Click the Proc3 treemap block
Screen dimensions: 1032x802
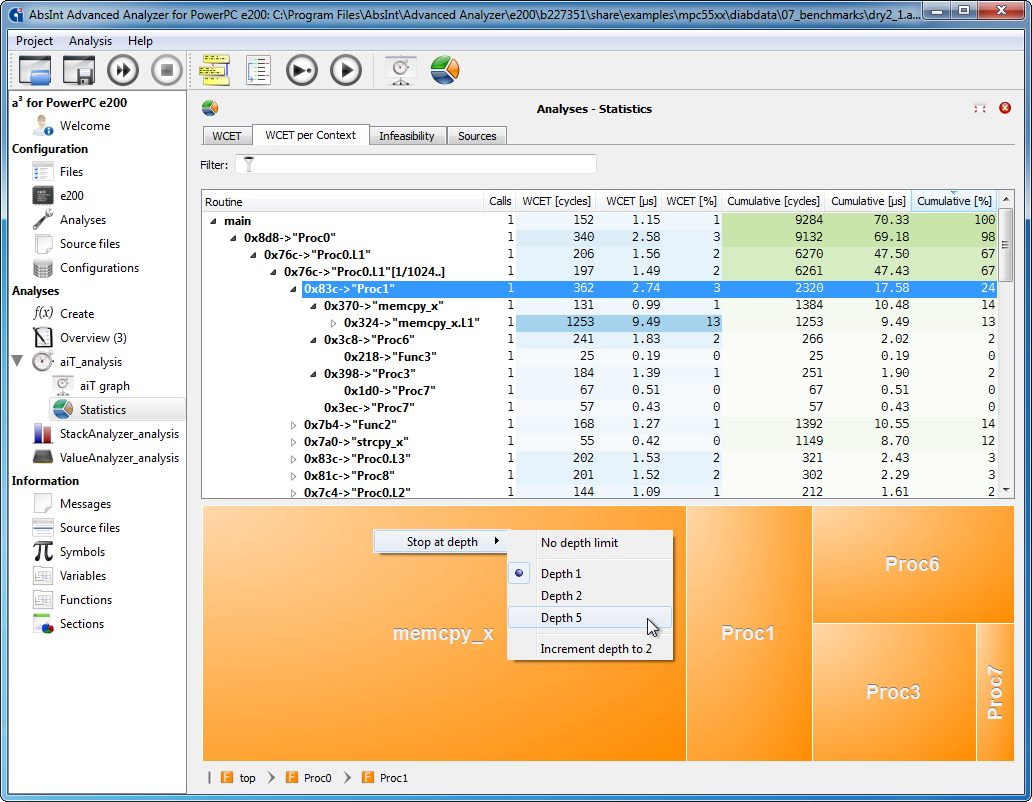(x=894, y=692)
